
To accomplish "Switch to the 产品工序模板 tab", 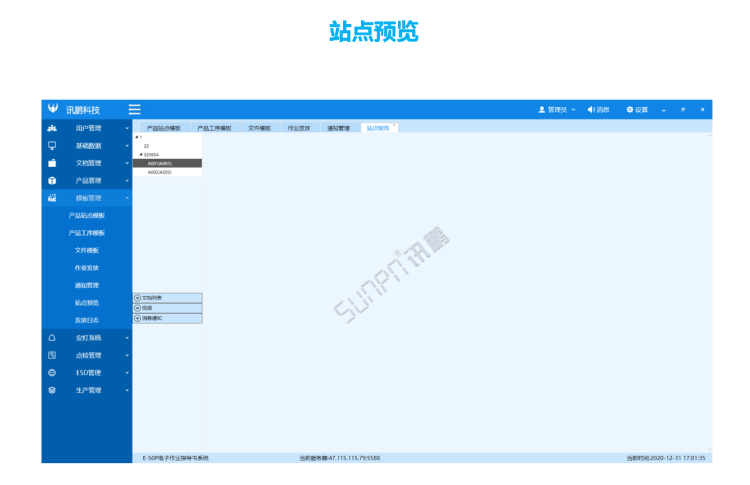I will tap(214, 128).
